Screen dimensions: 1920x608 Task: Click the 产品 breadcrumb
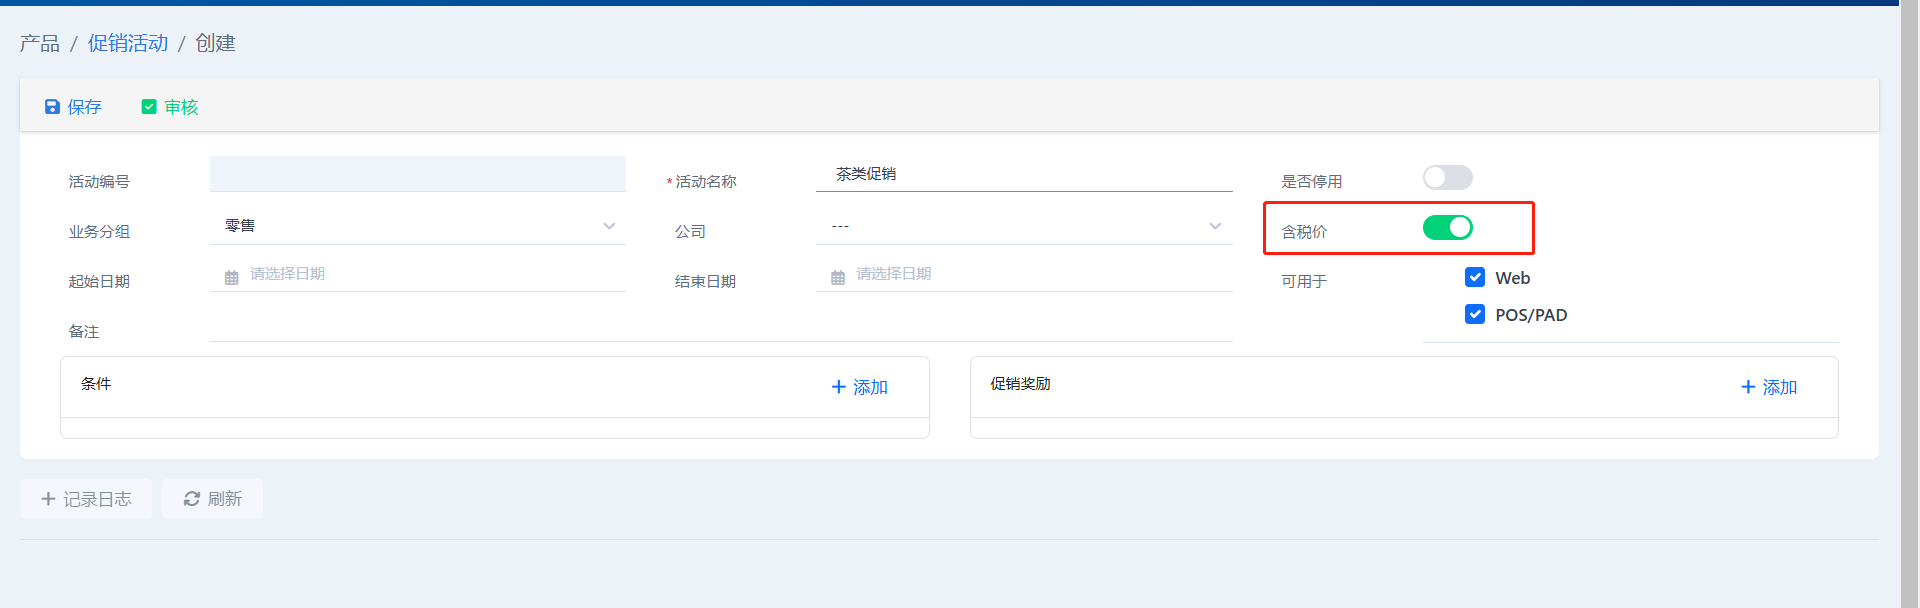tap(40, 43)
